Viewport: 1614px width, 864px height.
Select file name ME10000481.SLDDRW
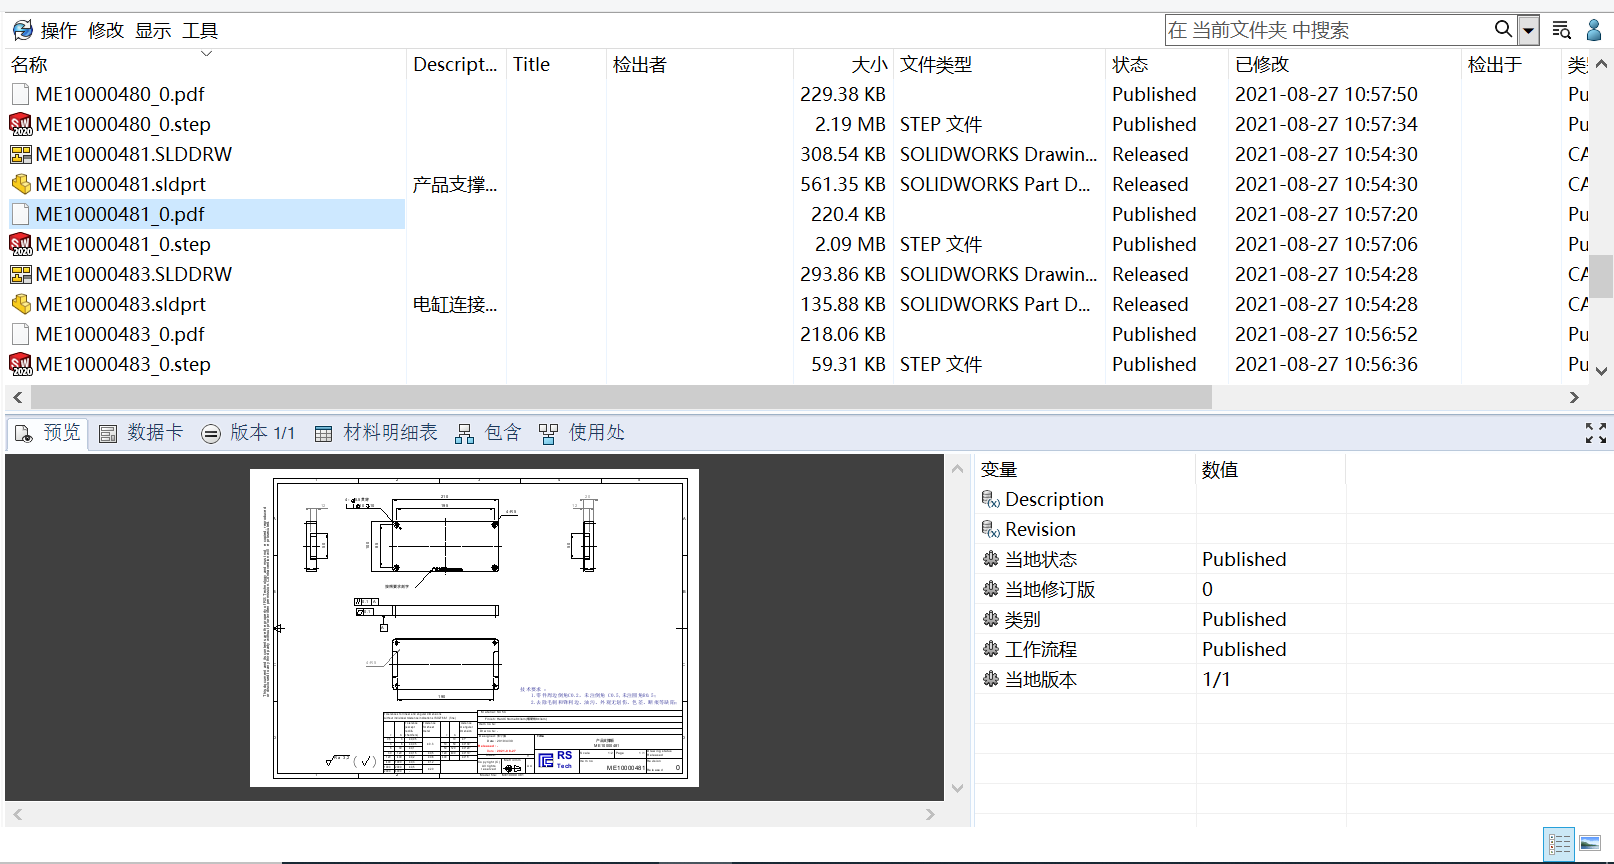click(x=133, y=154)
